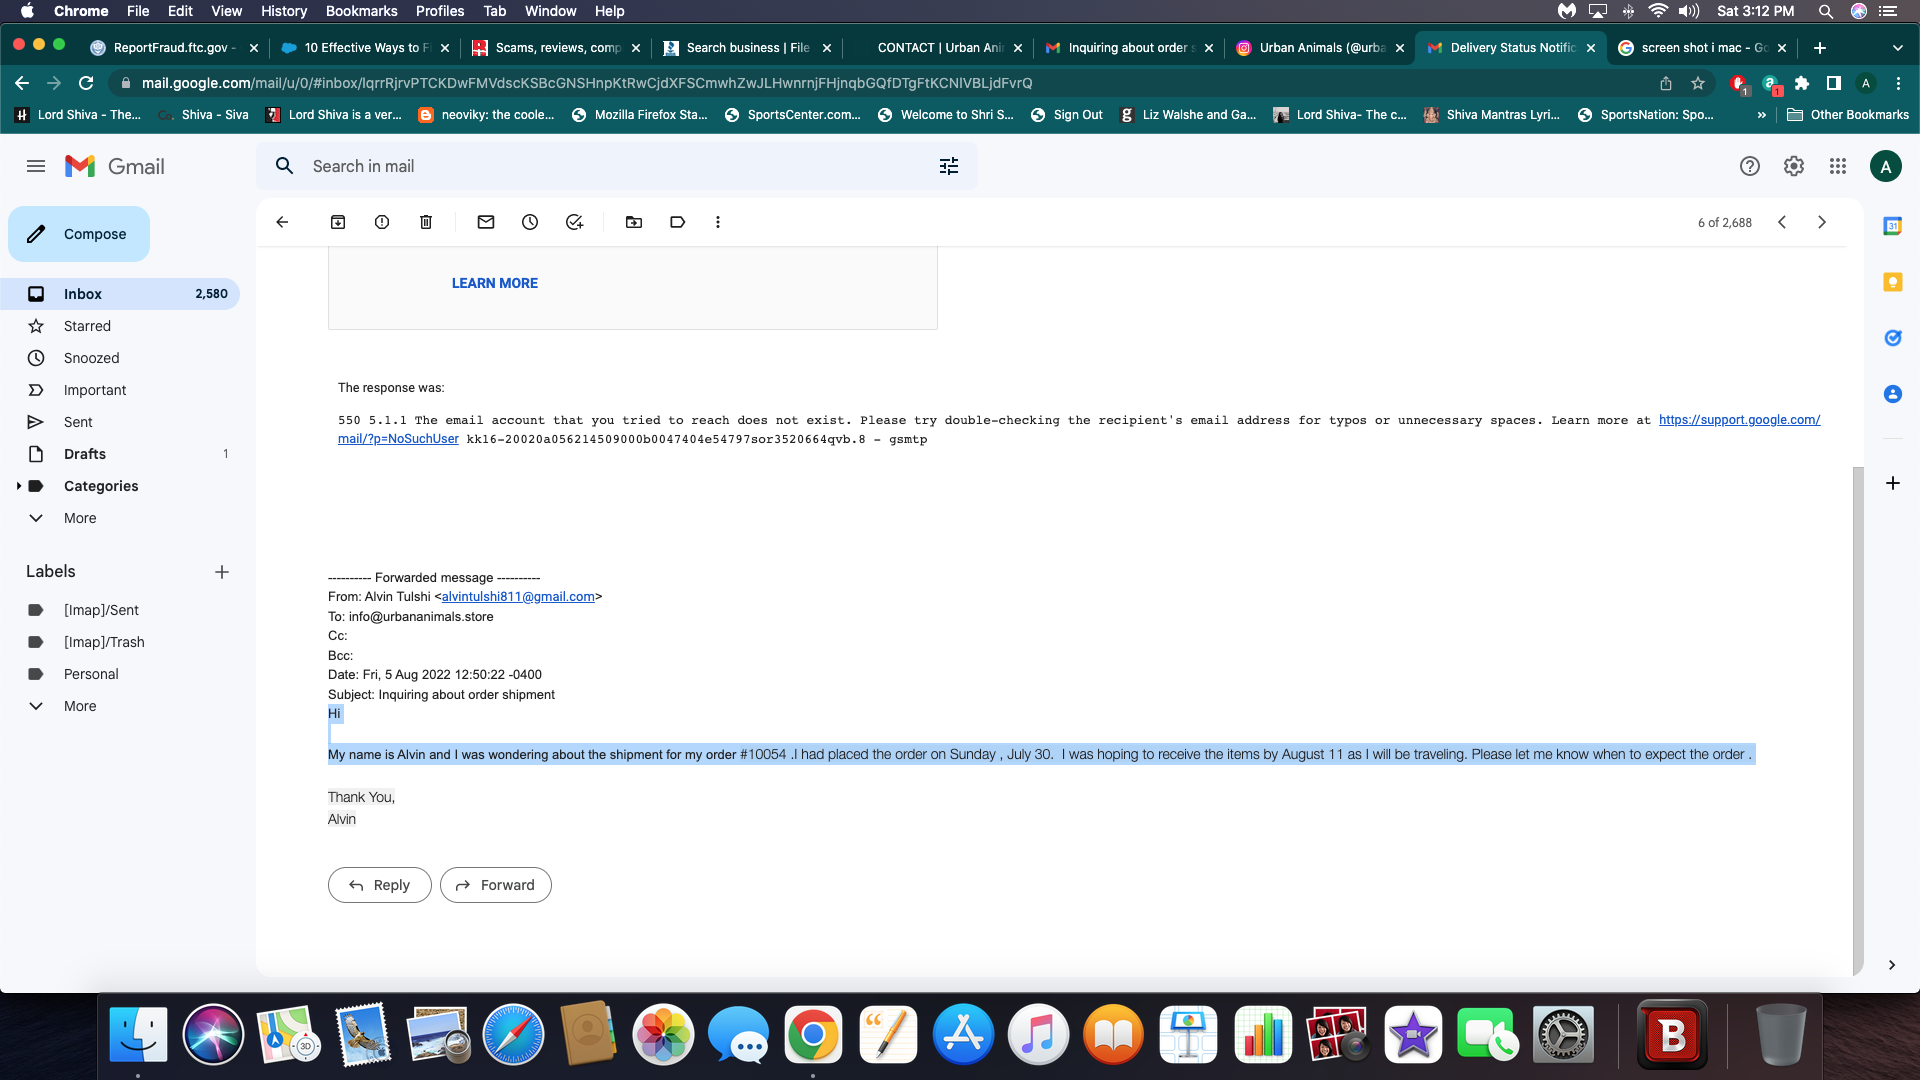Viewport: 1920px width, 1080px height.
Task: Click the Label tag icon
Action: tap(678, 222)
